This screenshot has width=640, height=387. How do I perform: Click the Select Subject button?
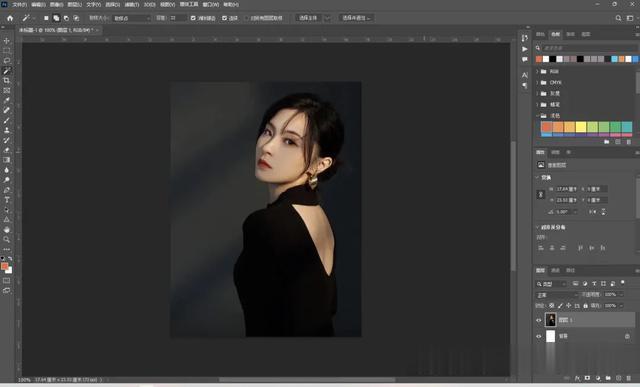click(x=308, y=18)
